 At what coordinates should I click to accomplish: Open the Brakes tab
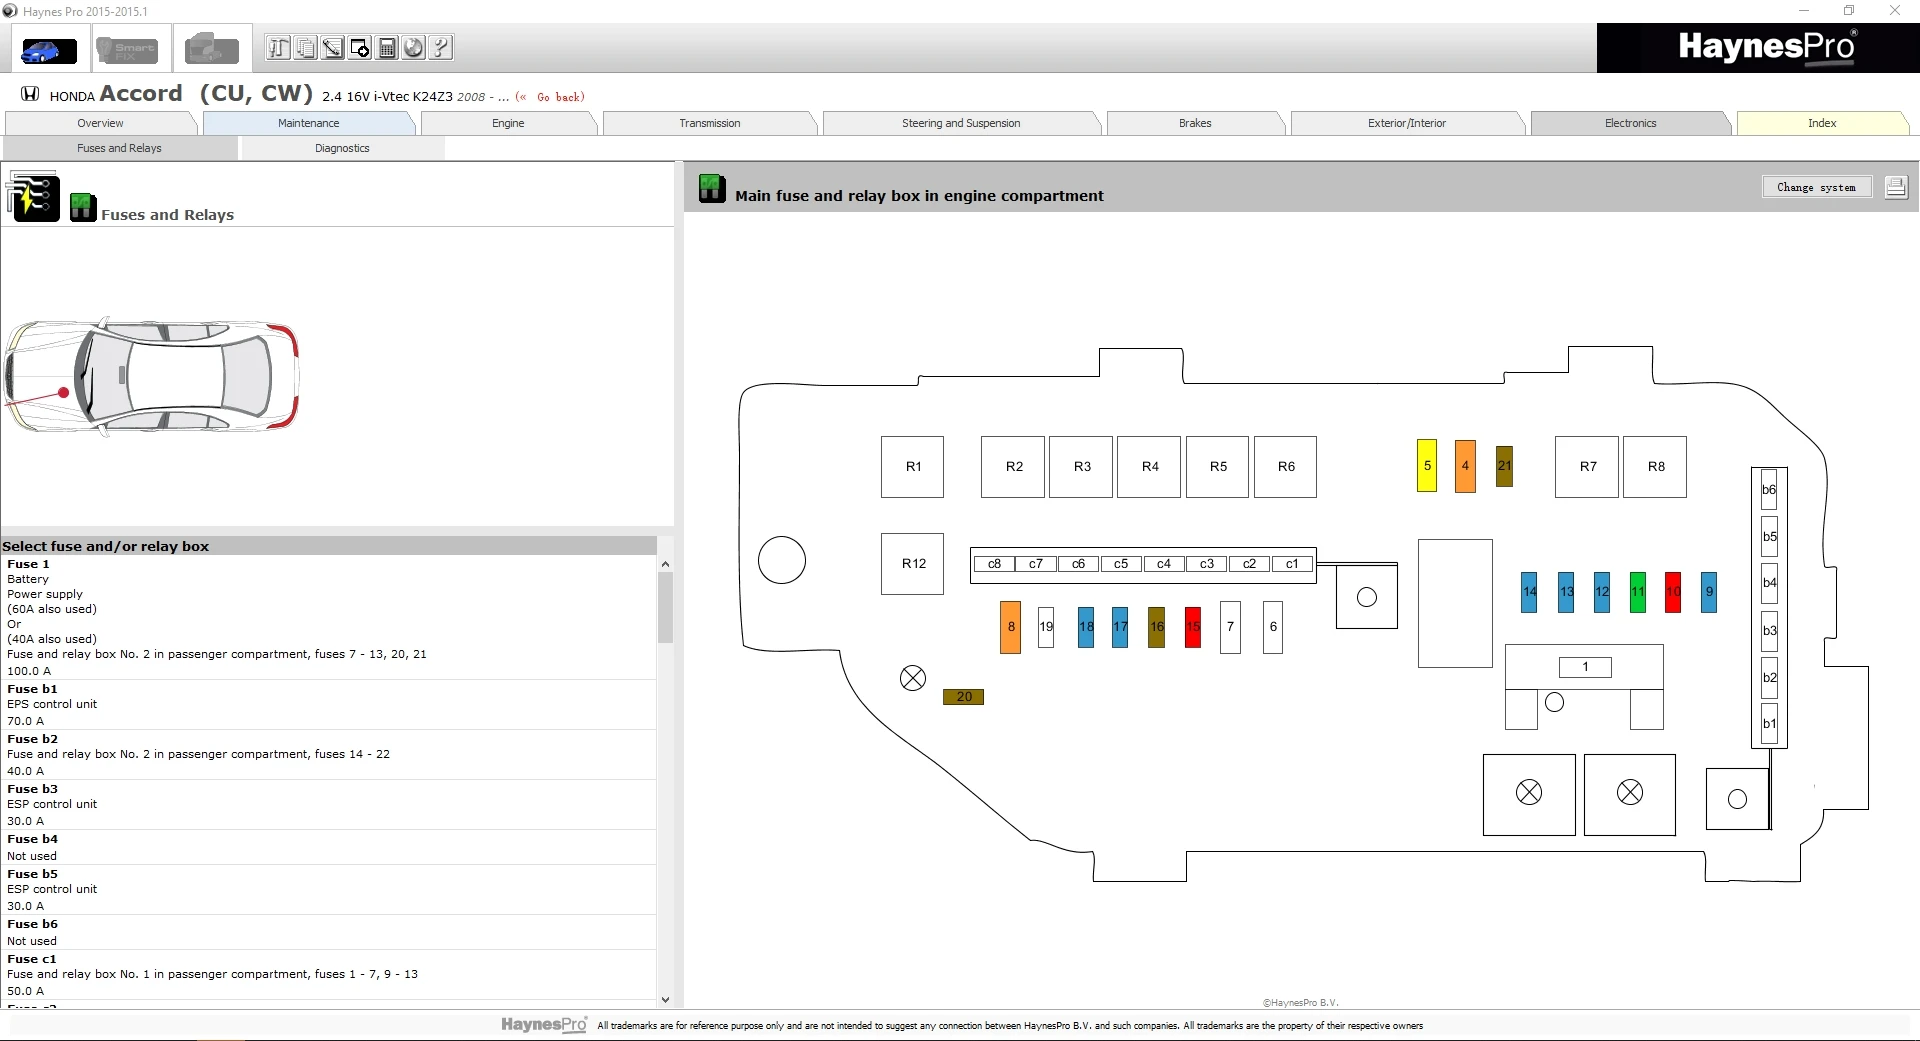(1195, 123)
